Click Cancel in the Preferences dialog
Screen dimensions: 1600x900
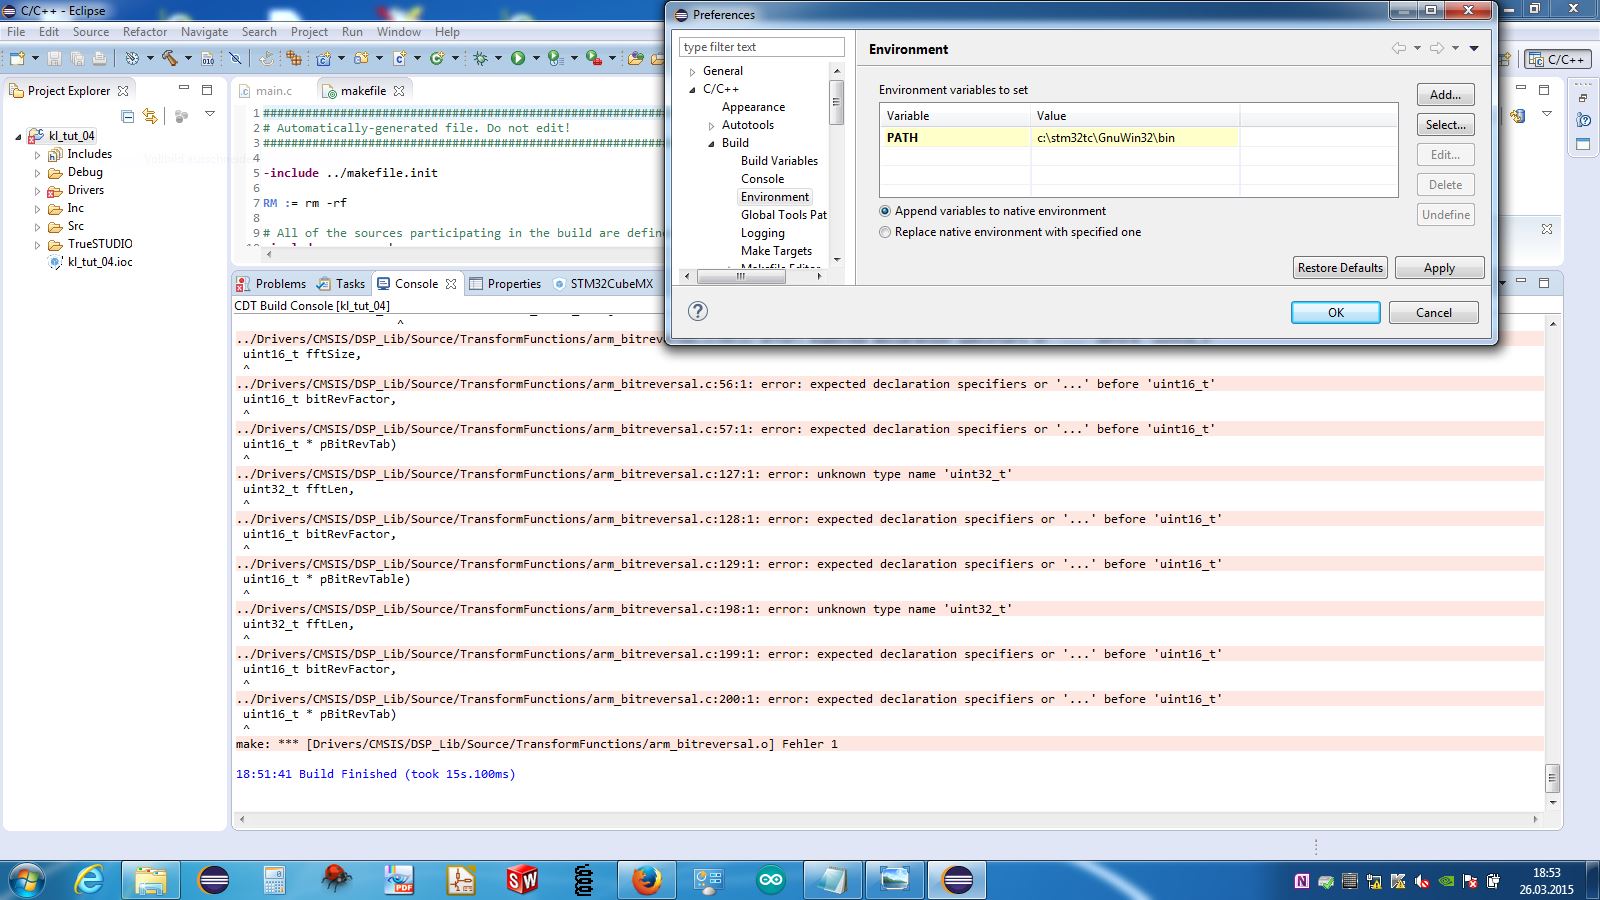(x=1433, y=313)
